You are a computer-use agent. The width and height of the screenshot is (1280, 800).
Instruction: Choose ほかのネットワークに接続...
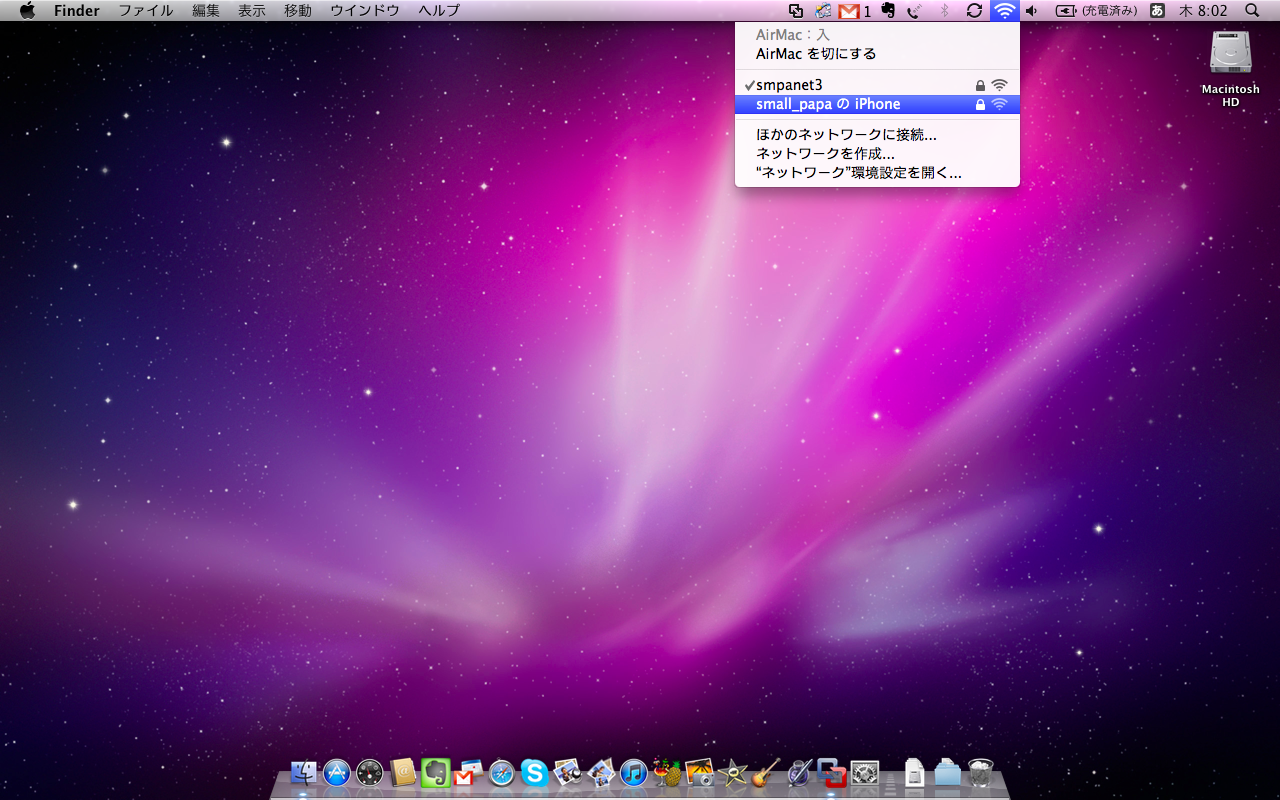(877, 135)
